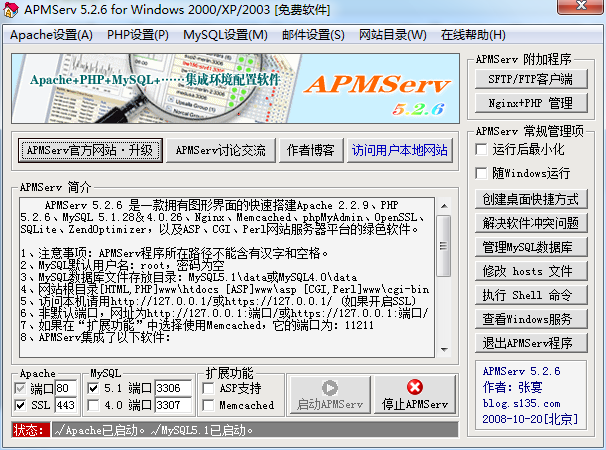Click the red stop icon on 停止APMServ
This screenshot has height=450, width=606.
[x=415, y=387]
